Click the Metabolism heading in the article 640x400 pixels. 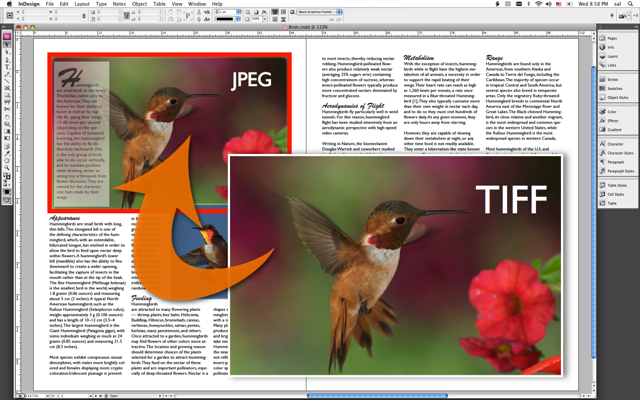[x=419, y=58]
